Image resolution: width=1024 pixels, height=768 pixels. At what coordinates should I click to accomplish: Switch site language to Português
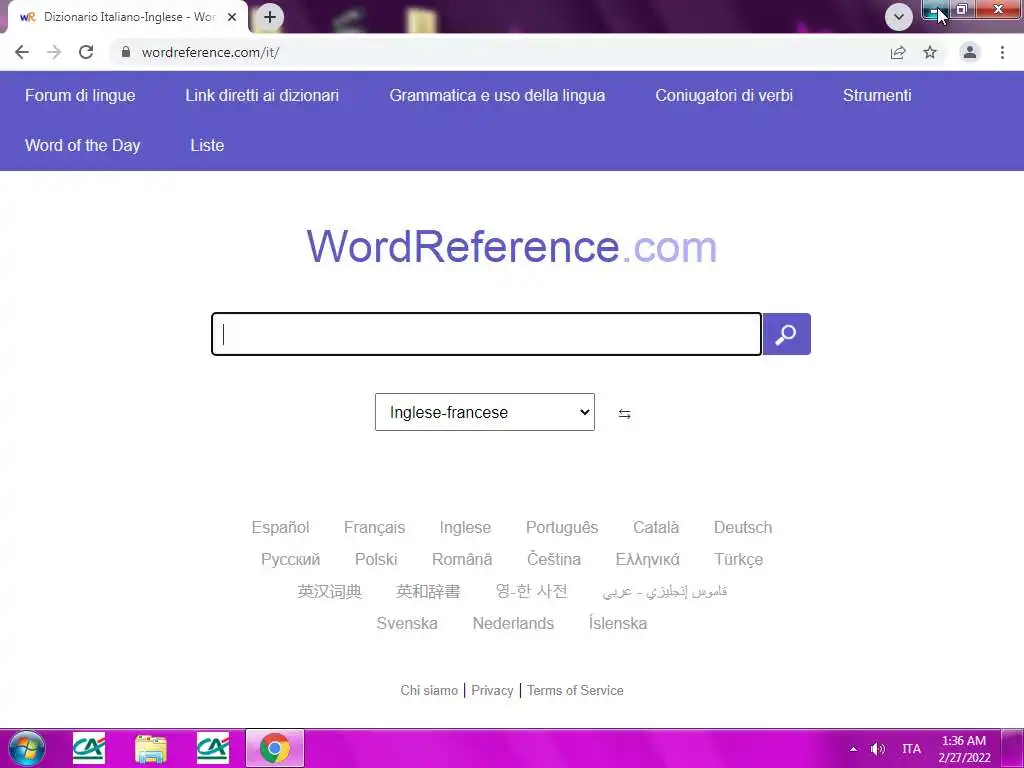[562, 527]
